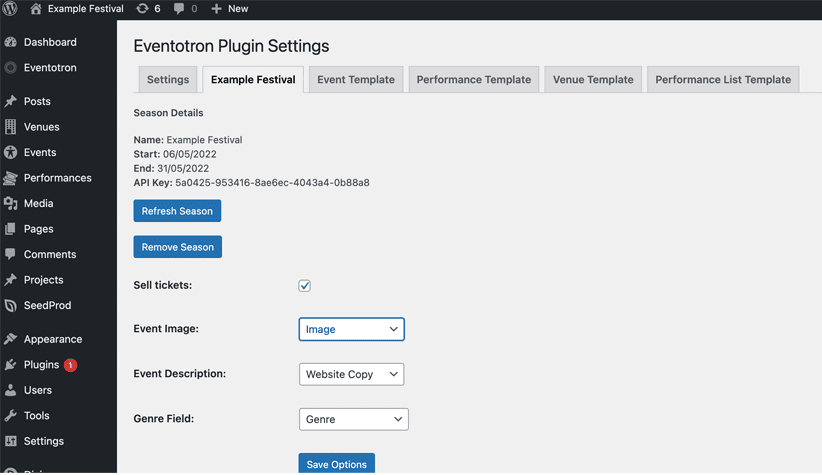Open the Event Description dropdown
822x475 pixels.
(351, 374)
